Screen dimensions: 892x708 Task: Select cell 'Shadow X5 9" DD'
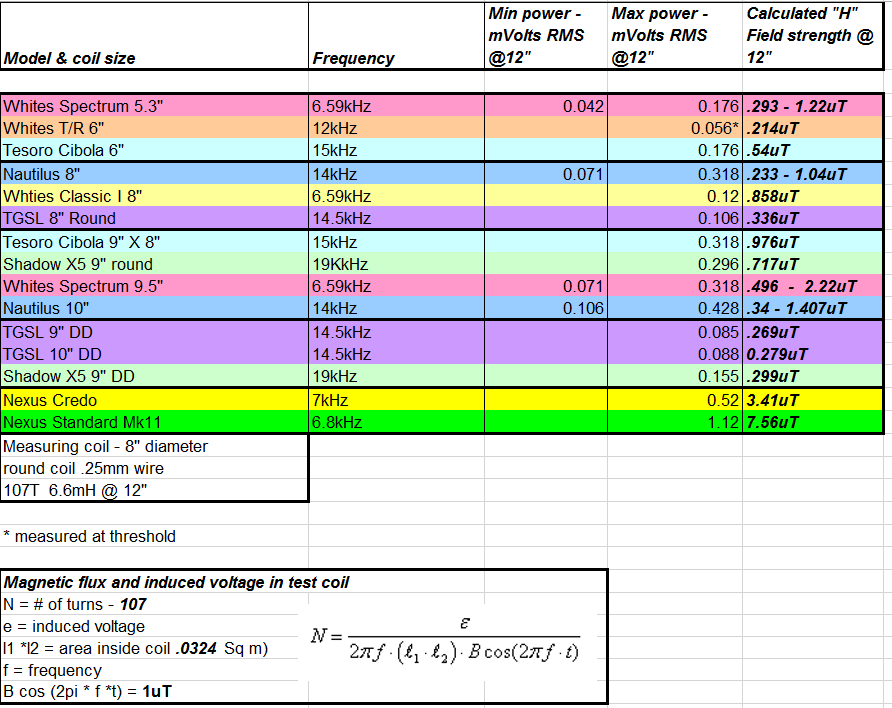click(155, 376)
